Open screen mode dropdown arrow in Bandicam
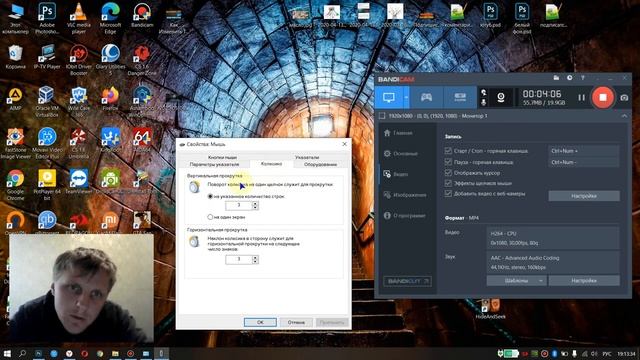640x360 pixels. pos(406,97)
